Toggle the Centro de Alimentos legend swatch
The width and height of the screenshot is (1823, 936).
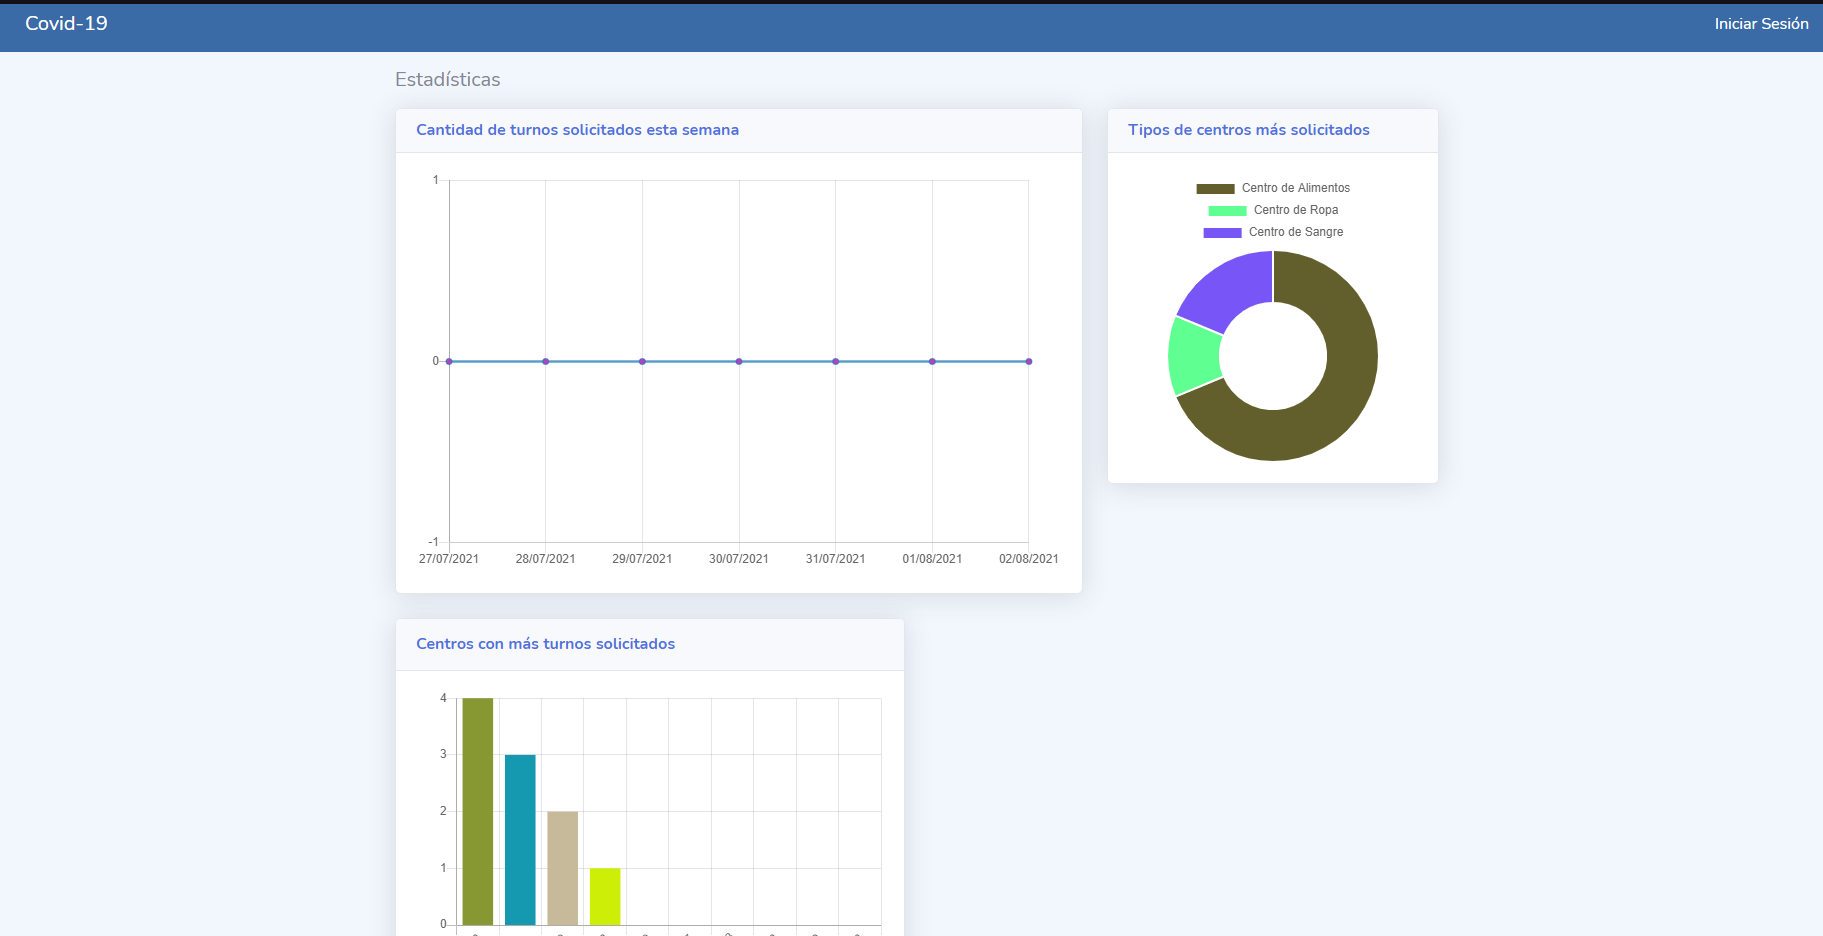[1215, 188]
